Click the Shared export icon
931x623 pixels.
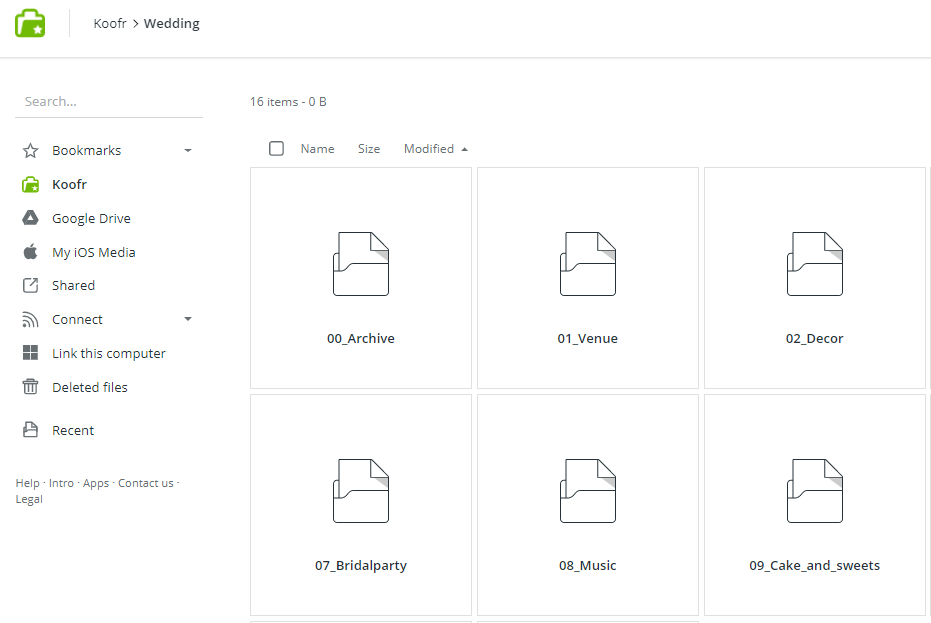click(31, 286)
